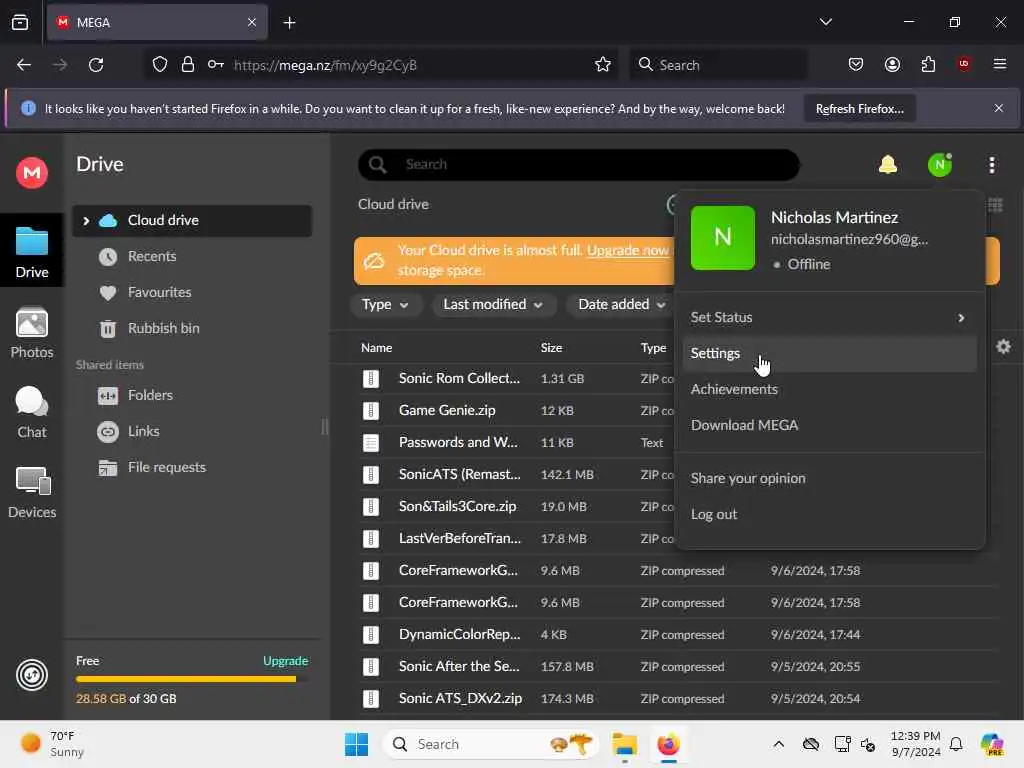Viewport: 1024px width, 768px height.
Task: Click the green N avatar icon
Action: coord(940,165)
